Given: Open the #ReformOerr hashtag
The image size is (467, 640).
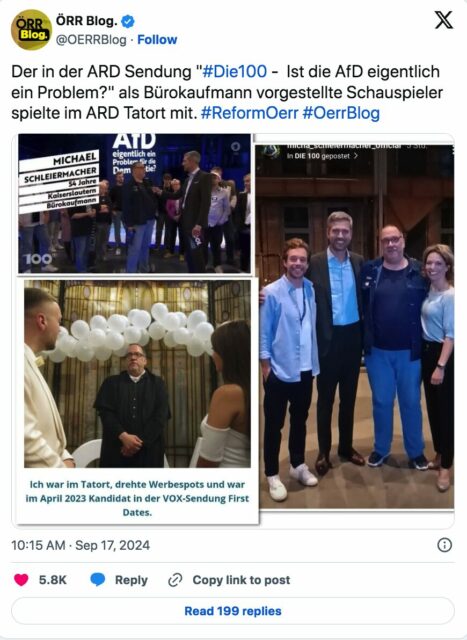Looking at the screenshot, I should 250,113.
